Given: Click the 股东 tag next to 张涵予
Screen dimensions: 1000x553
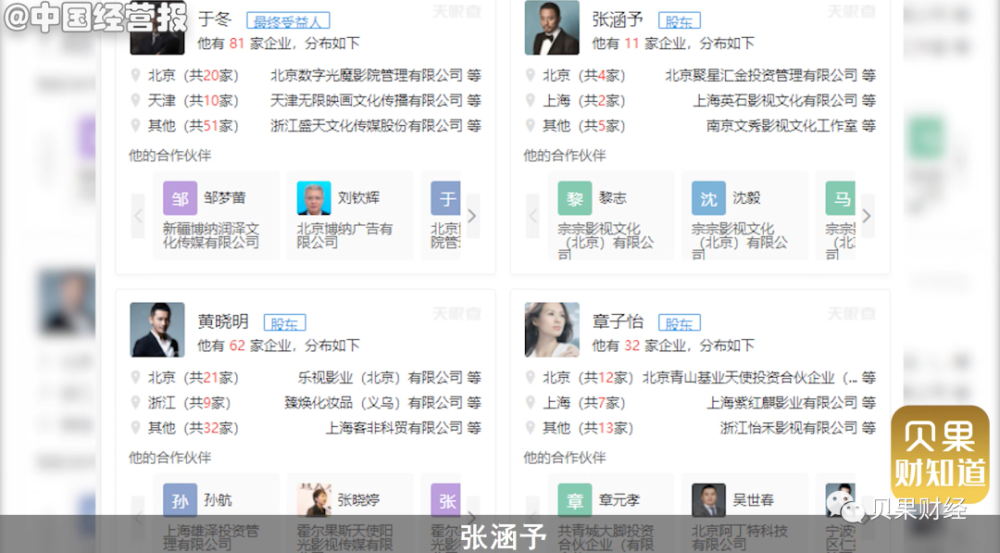Looking at the screenshot, I should pos(679,21).
